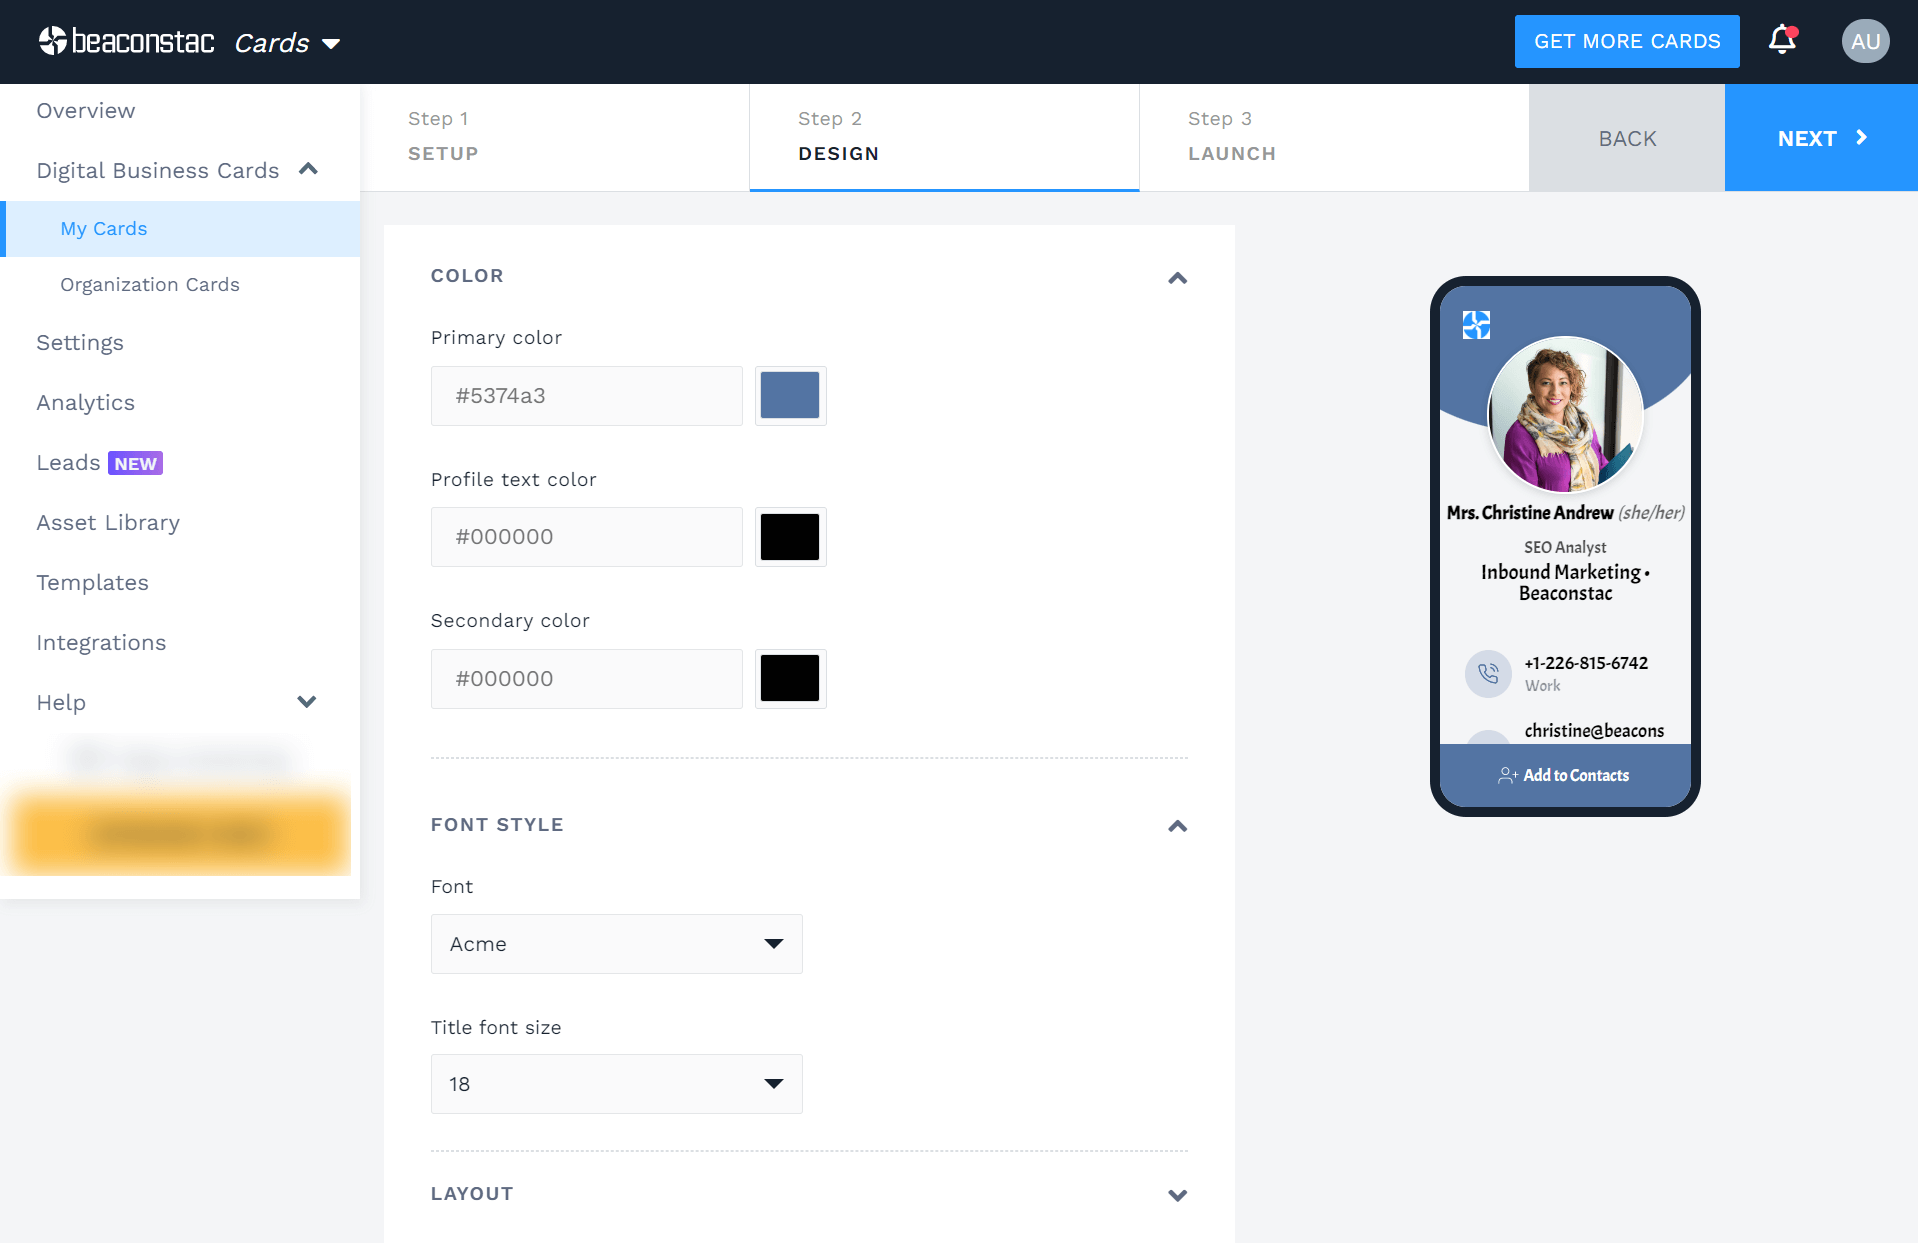Collapse the COLOR section

(x=1178, y=278)
